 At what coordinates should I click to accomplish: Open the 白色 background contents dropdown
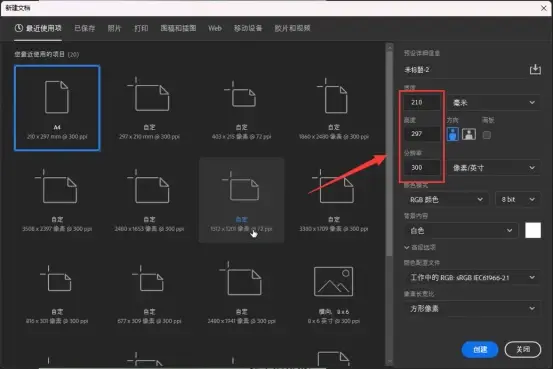pos(461,231)
